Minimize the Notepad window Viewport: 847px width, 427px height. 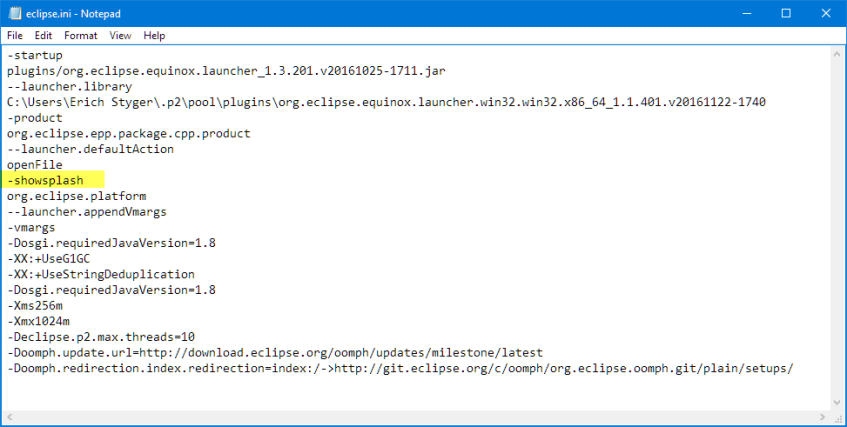click(x=740, y=13)
